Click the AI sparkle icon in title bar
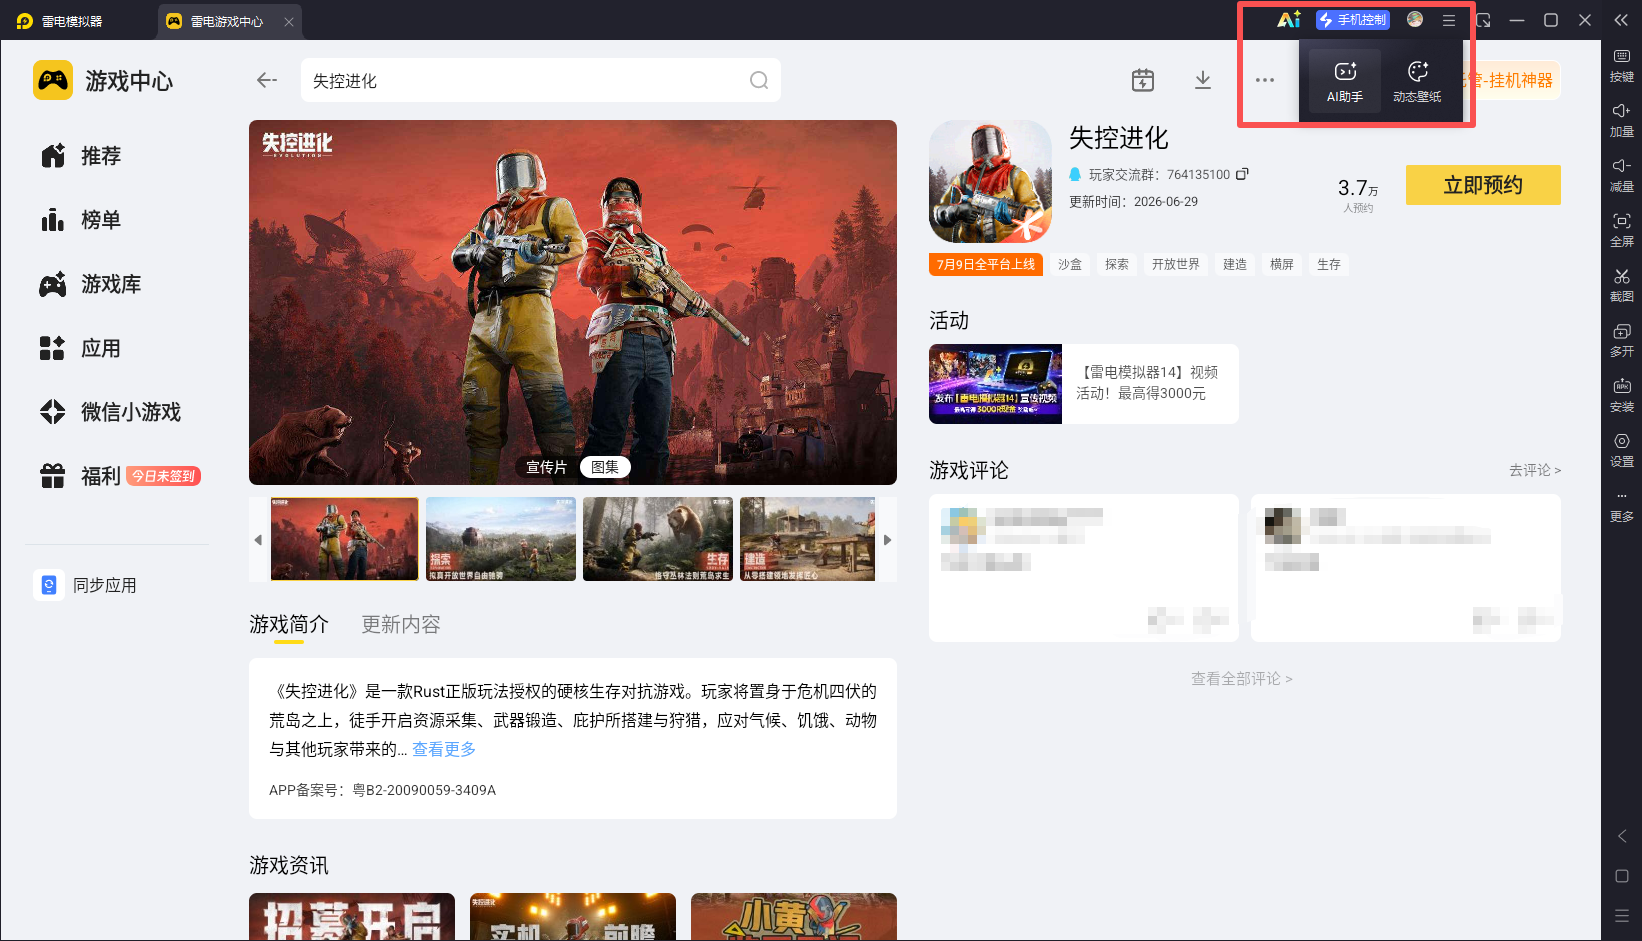 tap(1289, 20)
